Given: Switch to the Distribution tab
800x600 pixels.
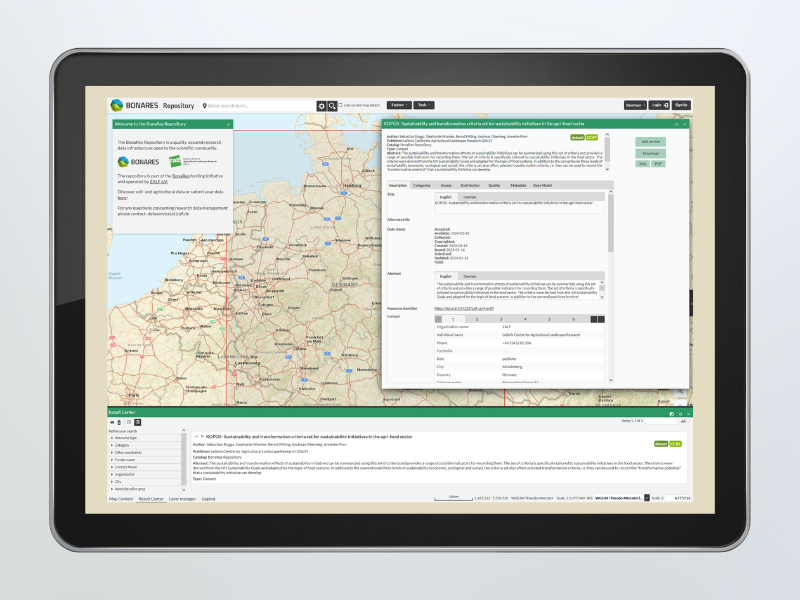Looking at the screenshot, I should pos(470,186).
